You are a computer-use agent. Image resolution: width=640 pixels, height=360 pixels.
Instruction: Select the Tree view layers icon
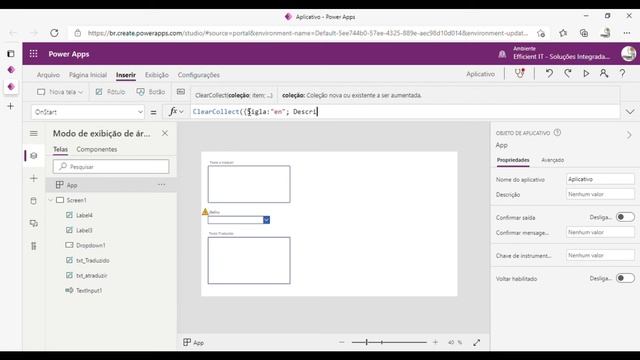pos(33,156)
